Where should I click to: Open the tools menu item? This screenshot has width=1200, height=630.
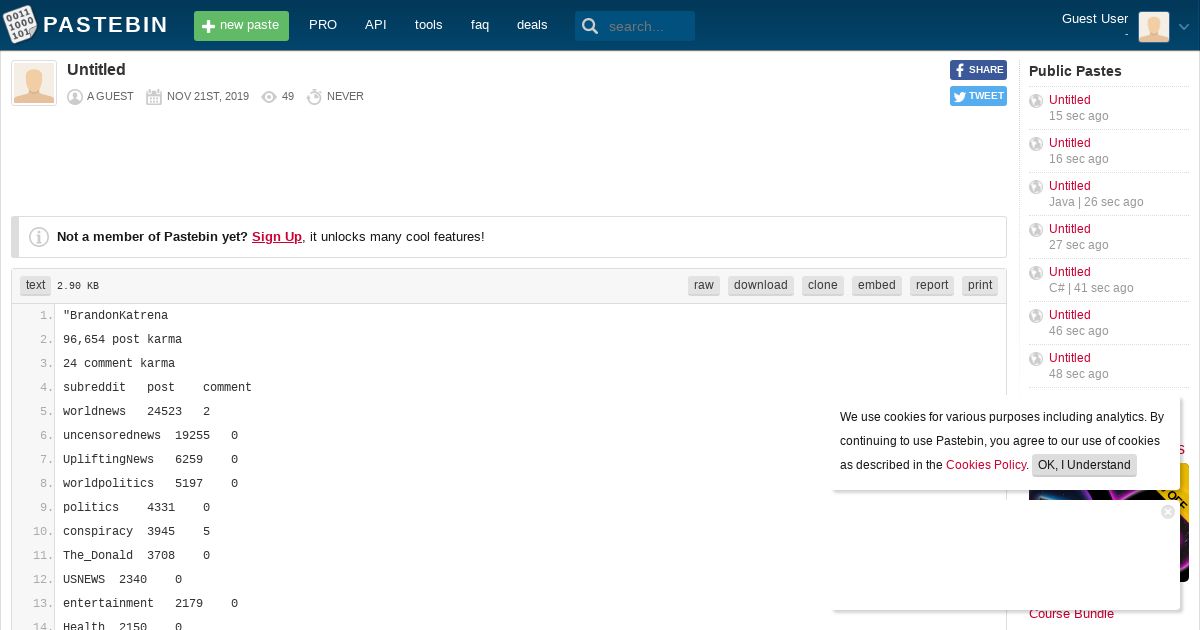pyautogui.click(x=428, y=25)
